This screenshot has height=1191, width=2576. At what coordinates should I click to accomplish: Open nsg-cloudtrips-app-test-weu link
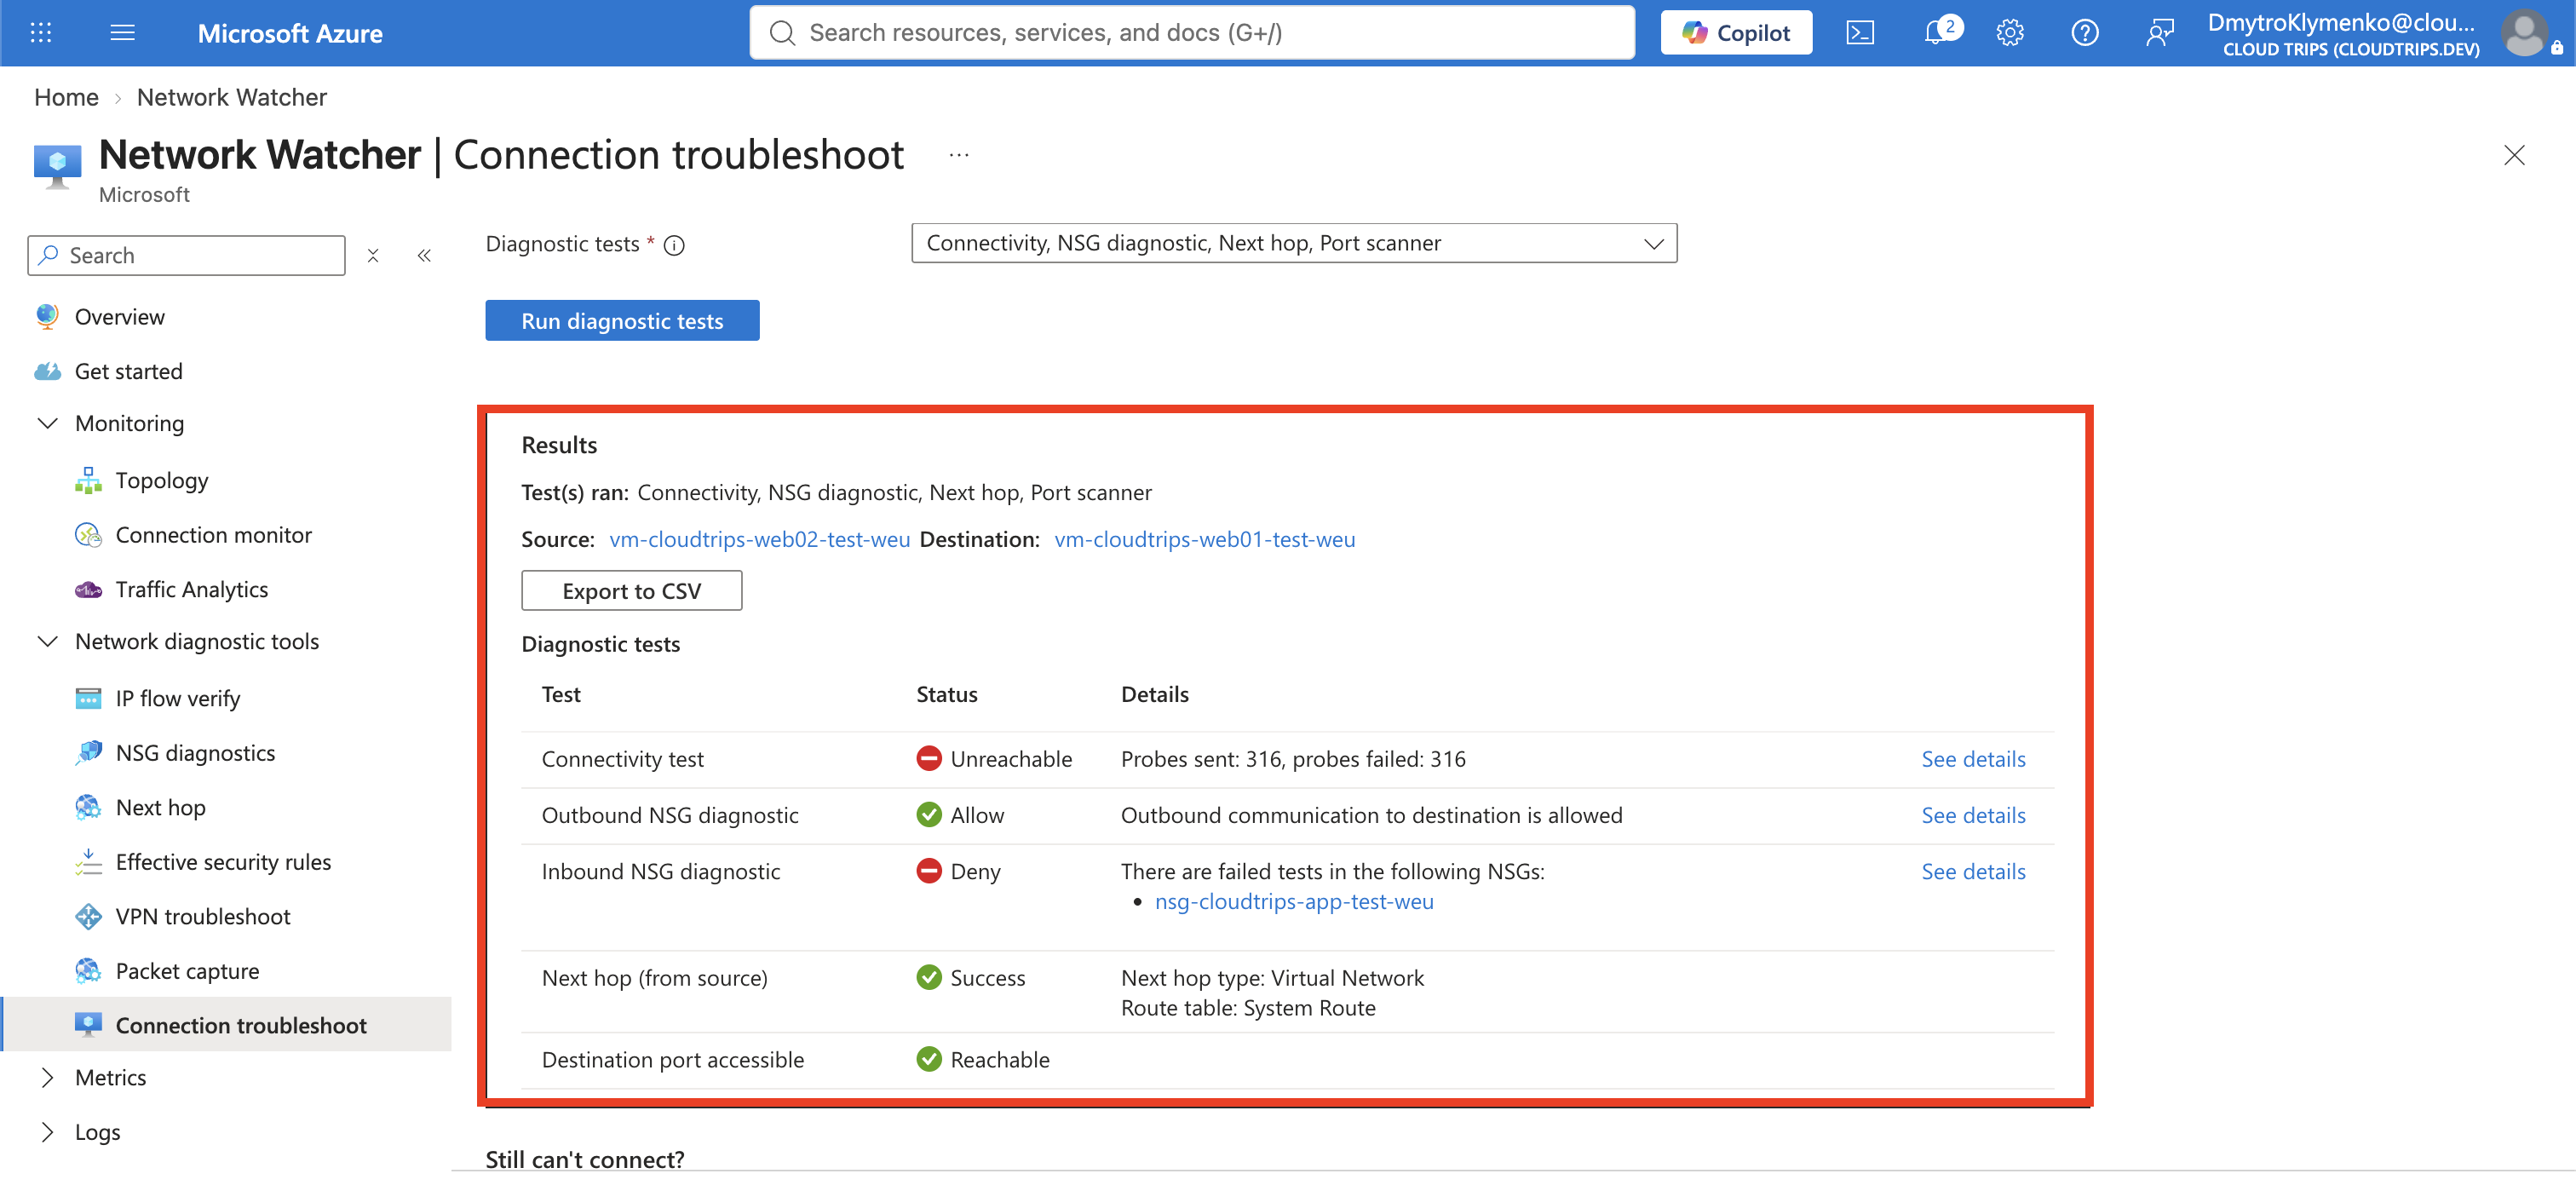point(1294,901)
